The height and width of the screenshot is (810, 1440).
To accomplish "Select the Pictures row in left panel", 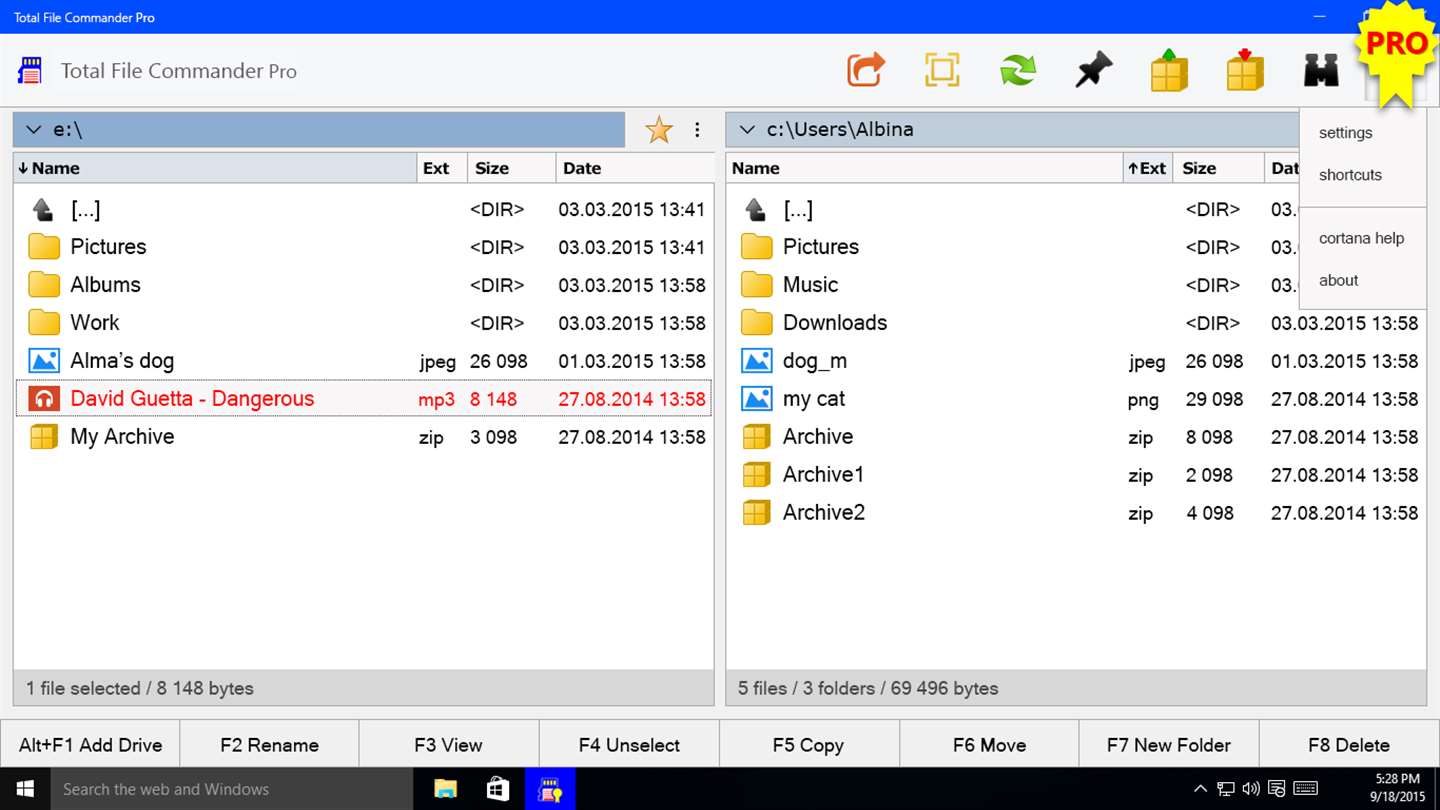I will point(364,247).
